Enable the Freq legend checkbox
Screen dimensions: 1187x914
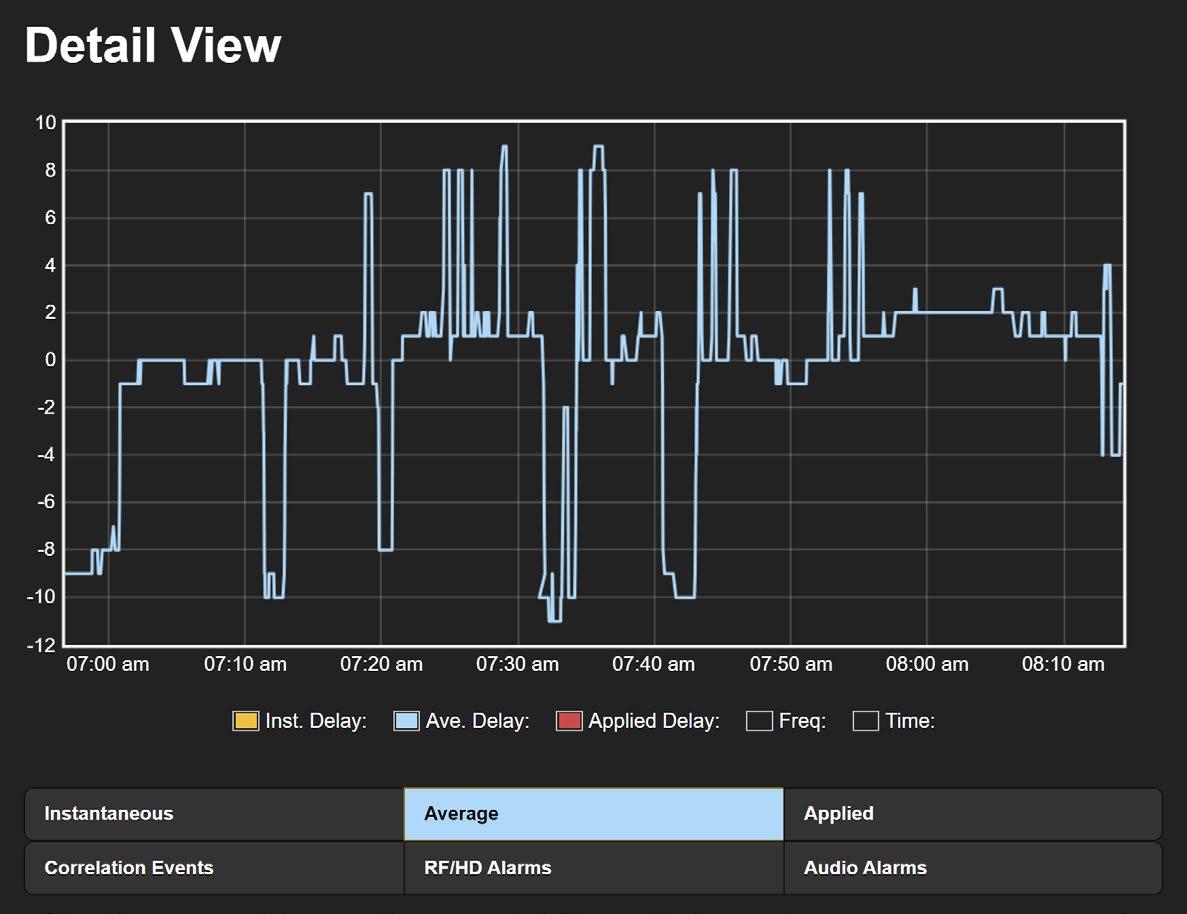click(x=759, y=721)
